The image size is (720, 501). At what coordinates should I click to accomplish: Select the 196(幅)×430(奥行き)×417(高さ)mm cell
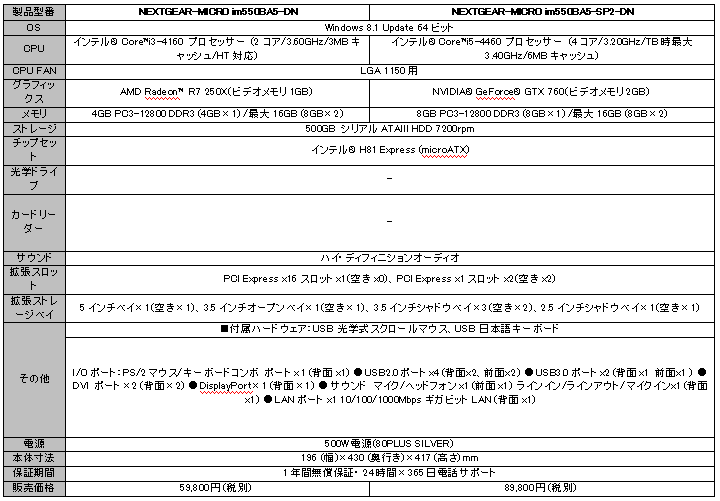(390, 458)
